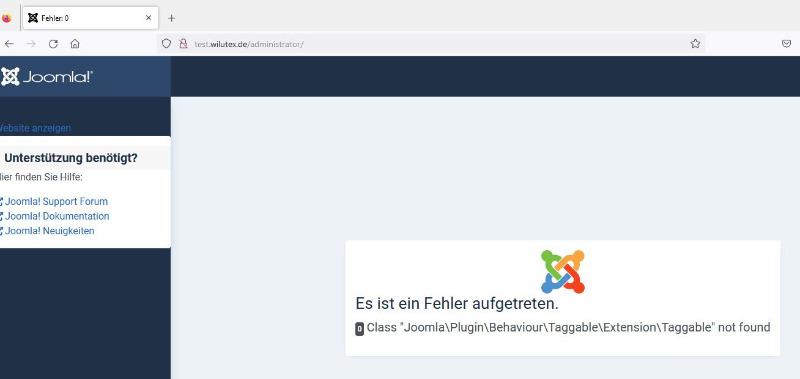800x379 pixels.
Task: Open the "Website anzeigen" link
Action: coord(35,128)
